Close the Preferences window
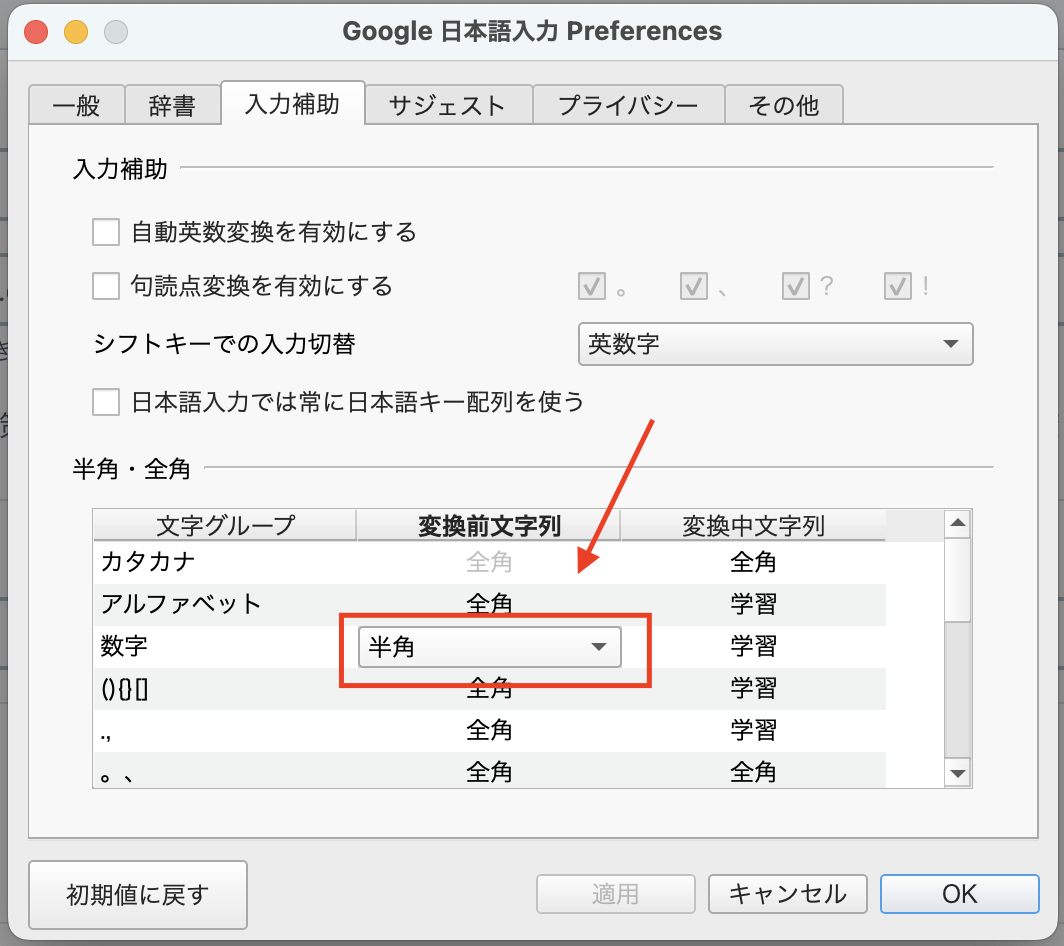This screenshot has width=1064, height=946. pyautogui.click(x=36, y=32)
